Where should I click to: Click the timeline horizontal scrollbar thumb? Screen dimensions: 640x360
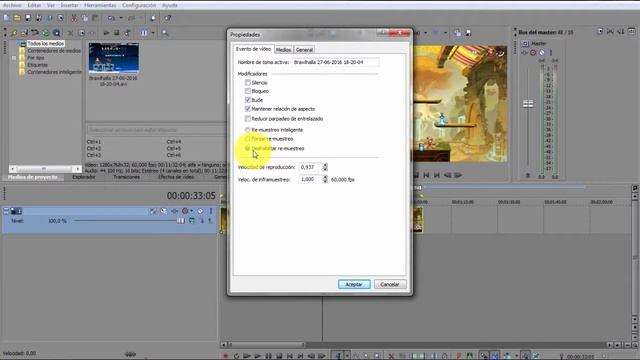click(267, 345)
